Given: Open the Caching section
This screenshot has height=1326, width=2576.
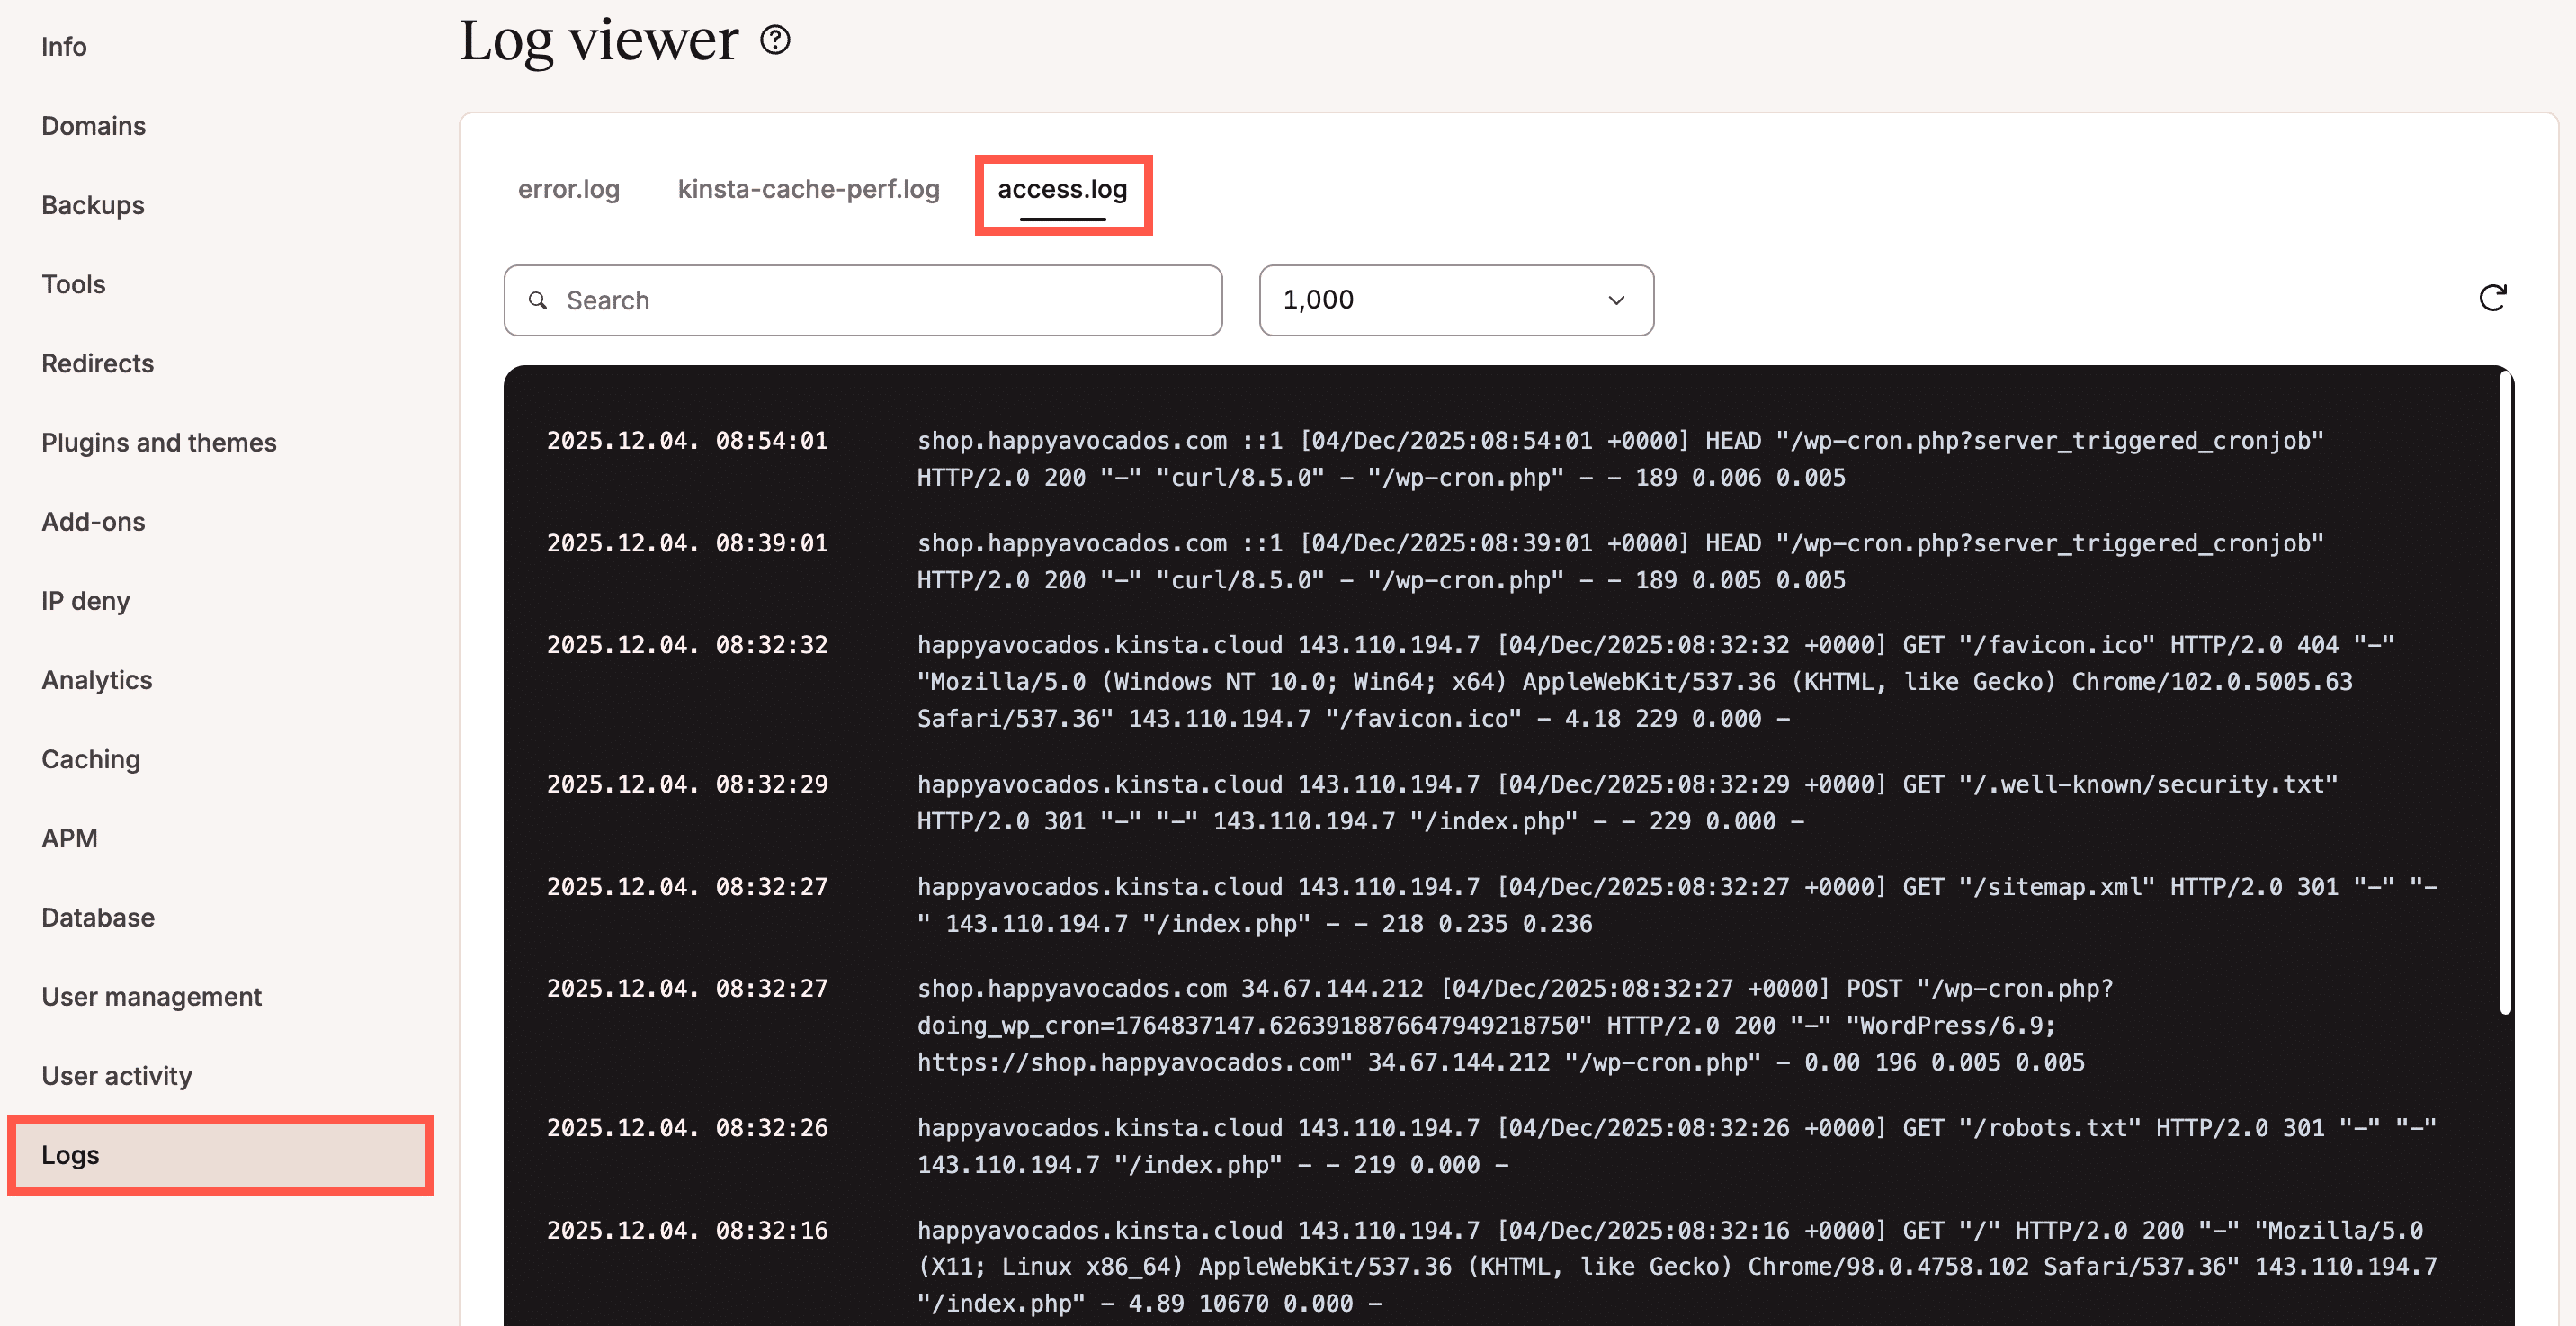Looking at the screenshot, I should (90, 758).
